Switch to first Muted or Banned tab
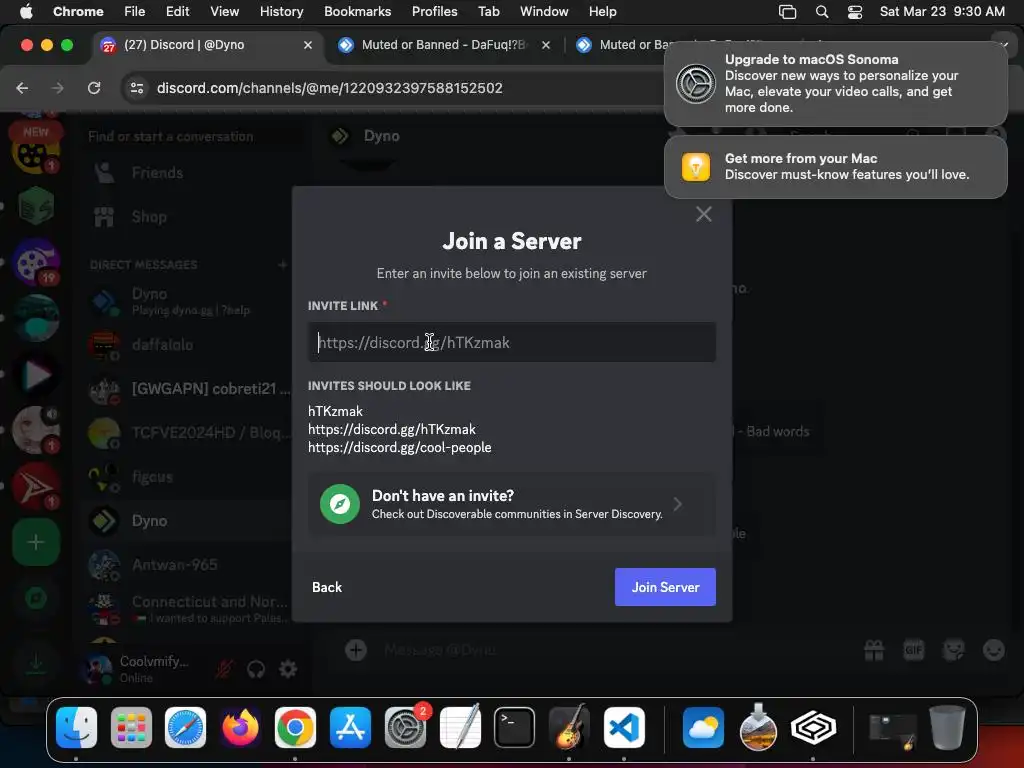 click(x=444, y=45)
